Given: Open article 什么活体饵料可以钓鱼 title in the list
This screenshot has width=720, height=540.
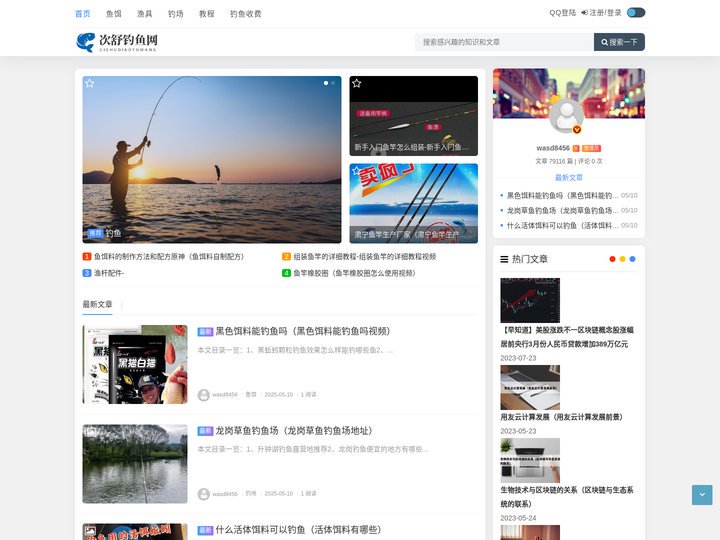Looking at the screenshot, I should click(298, 530).
